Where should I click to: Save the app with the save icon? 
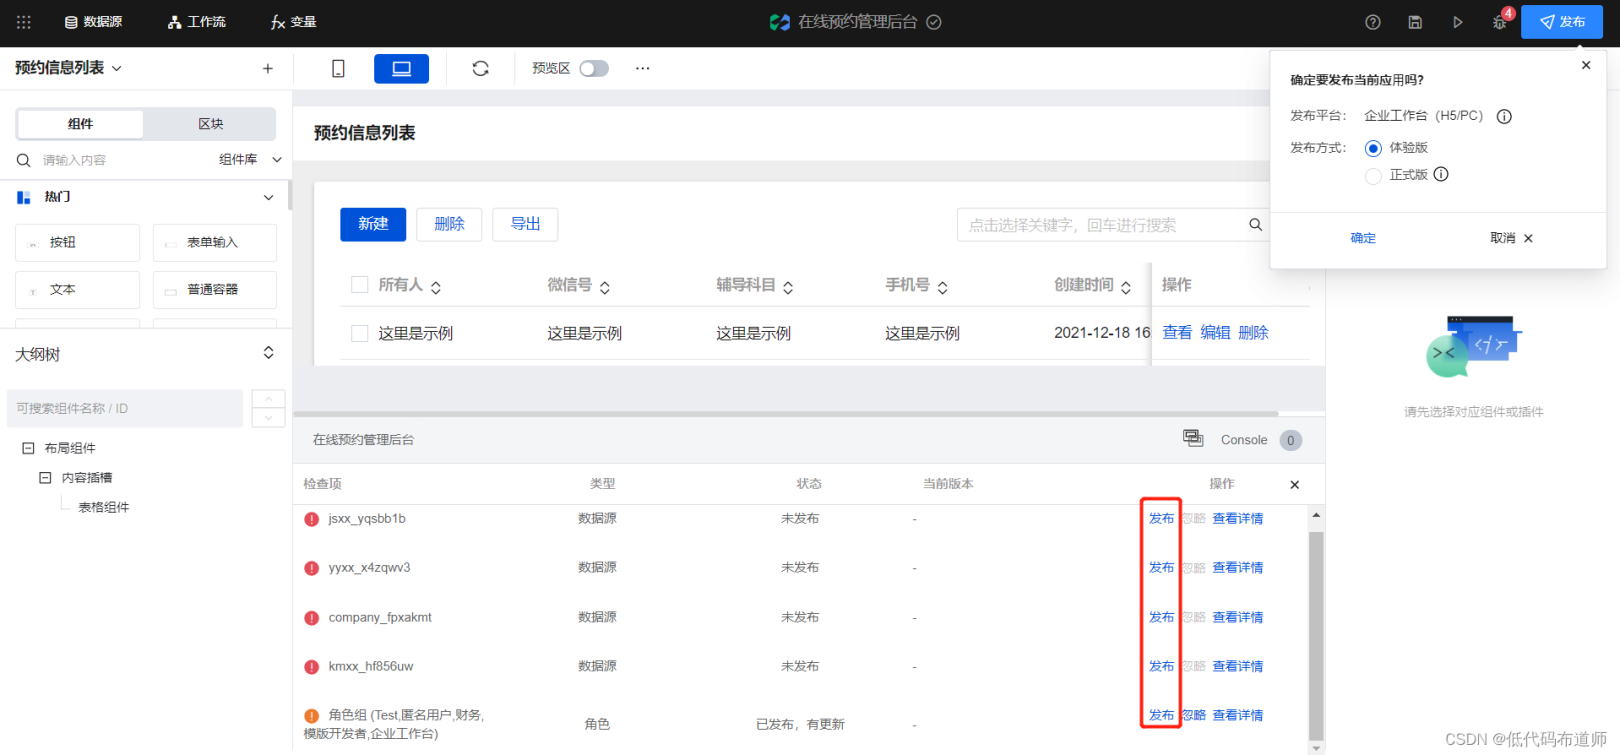click(1415, 22)
